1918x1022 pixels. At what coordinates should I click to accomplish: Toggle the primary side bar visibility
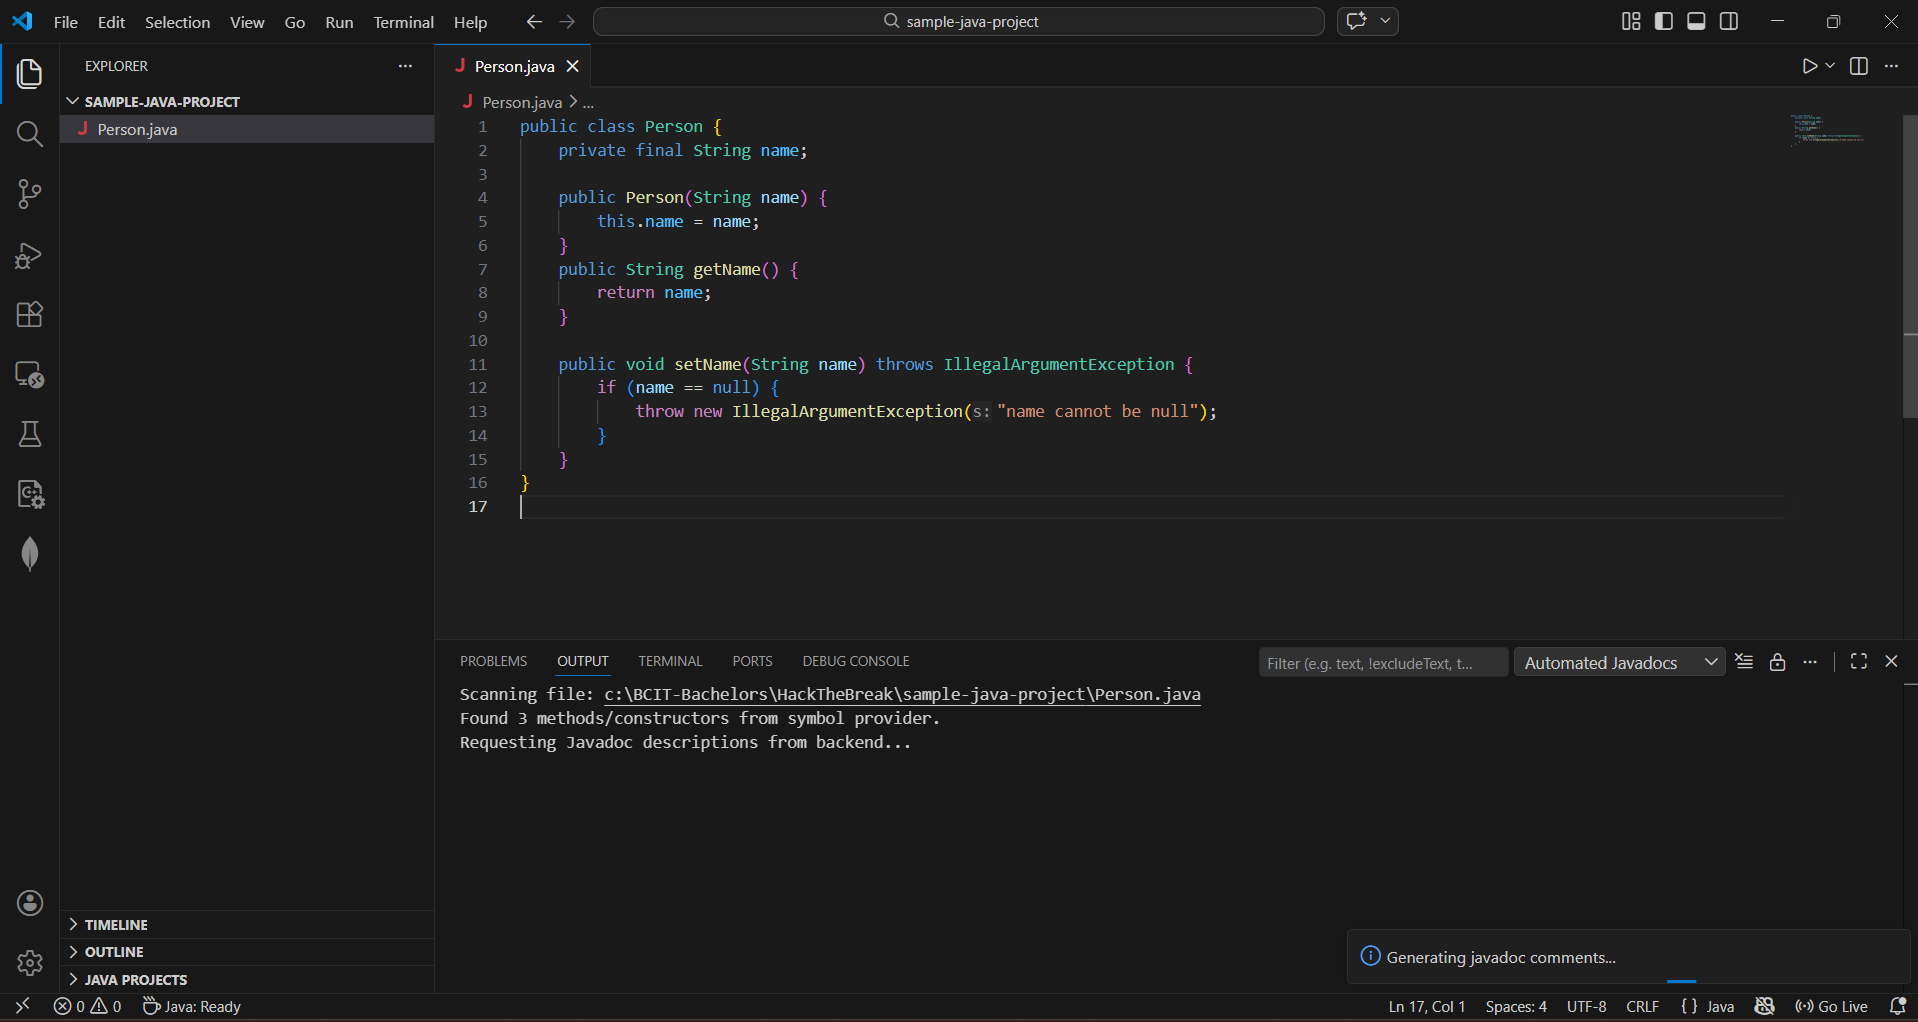point(1664,21)
